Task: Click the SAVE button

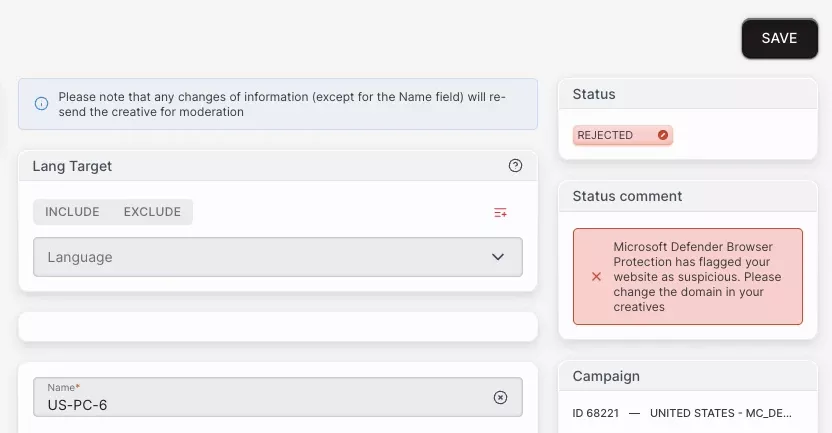Action: pyautogui.click(x=779, y=38)
